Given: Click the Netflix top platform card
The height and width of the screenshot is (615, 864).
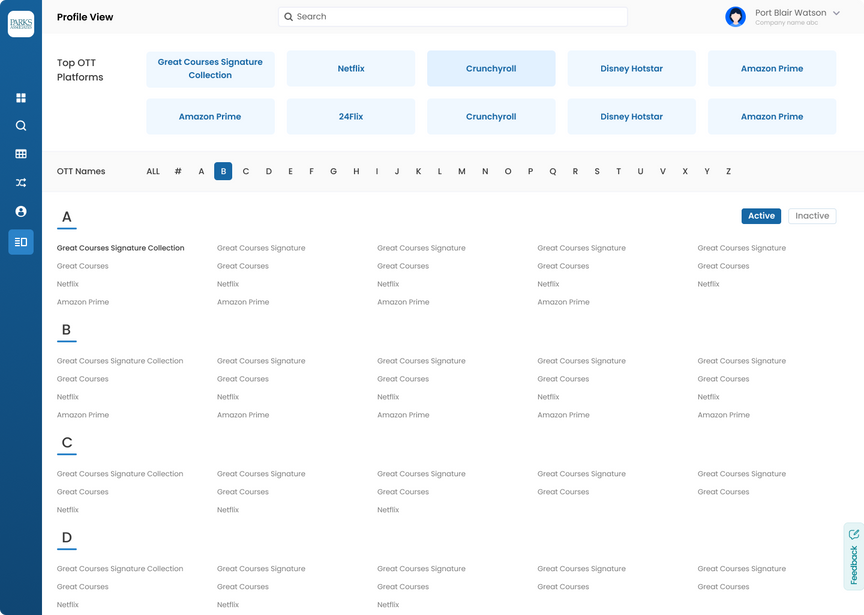Looking at the screenshot, I should click(x=350, y=69).
